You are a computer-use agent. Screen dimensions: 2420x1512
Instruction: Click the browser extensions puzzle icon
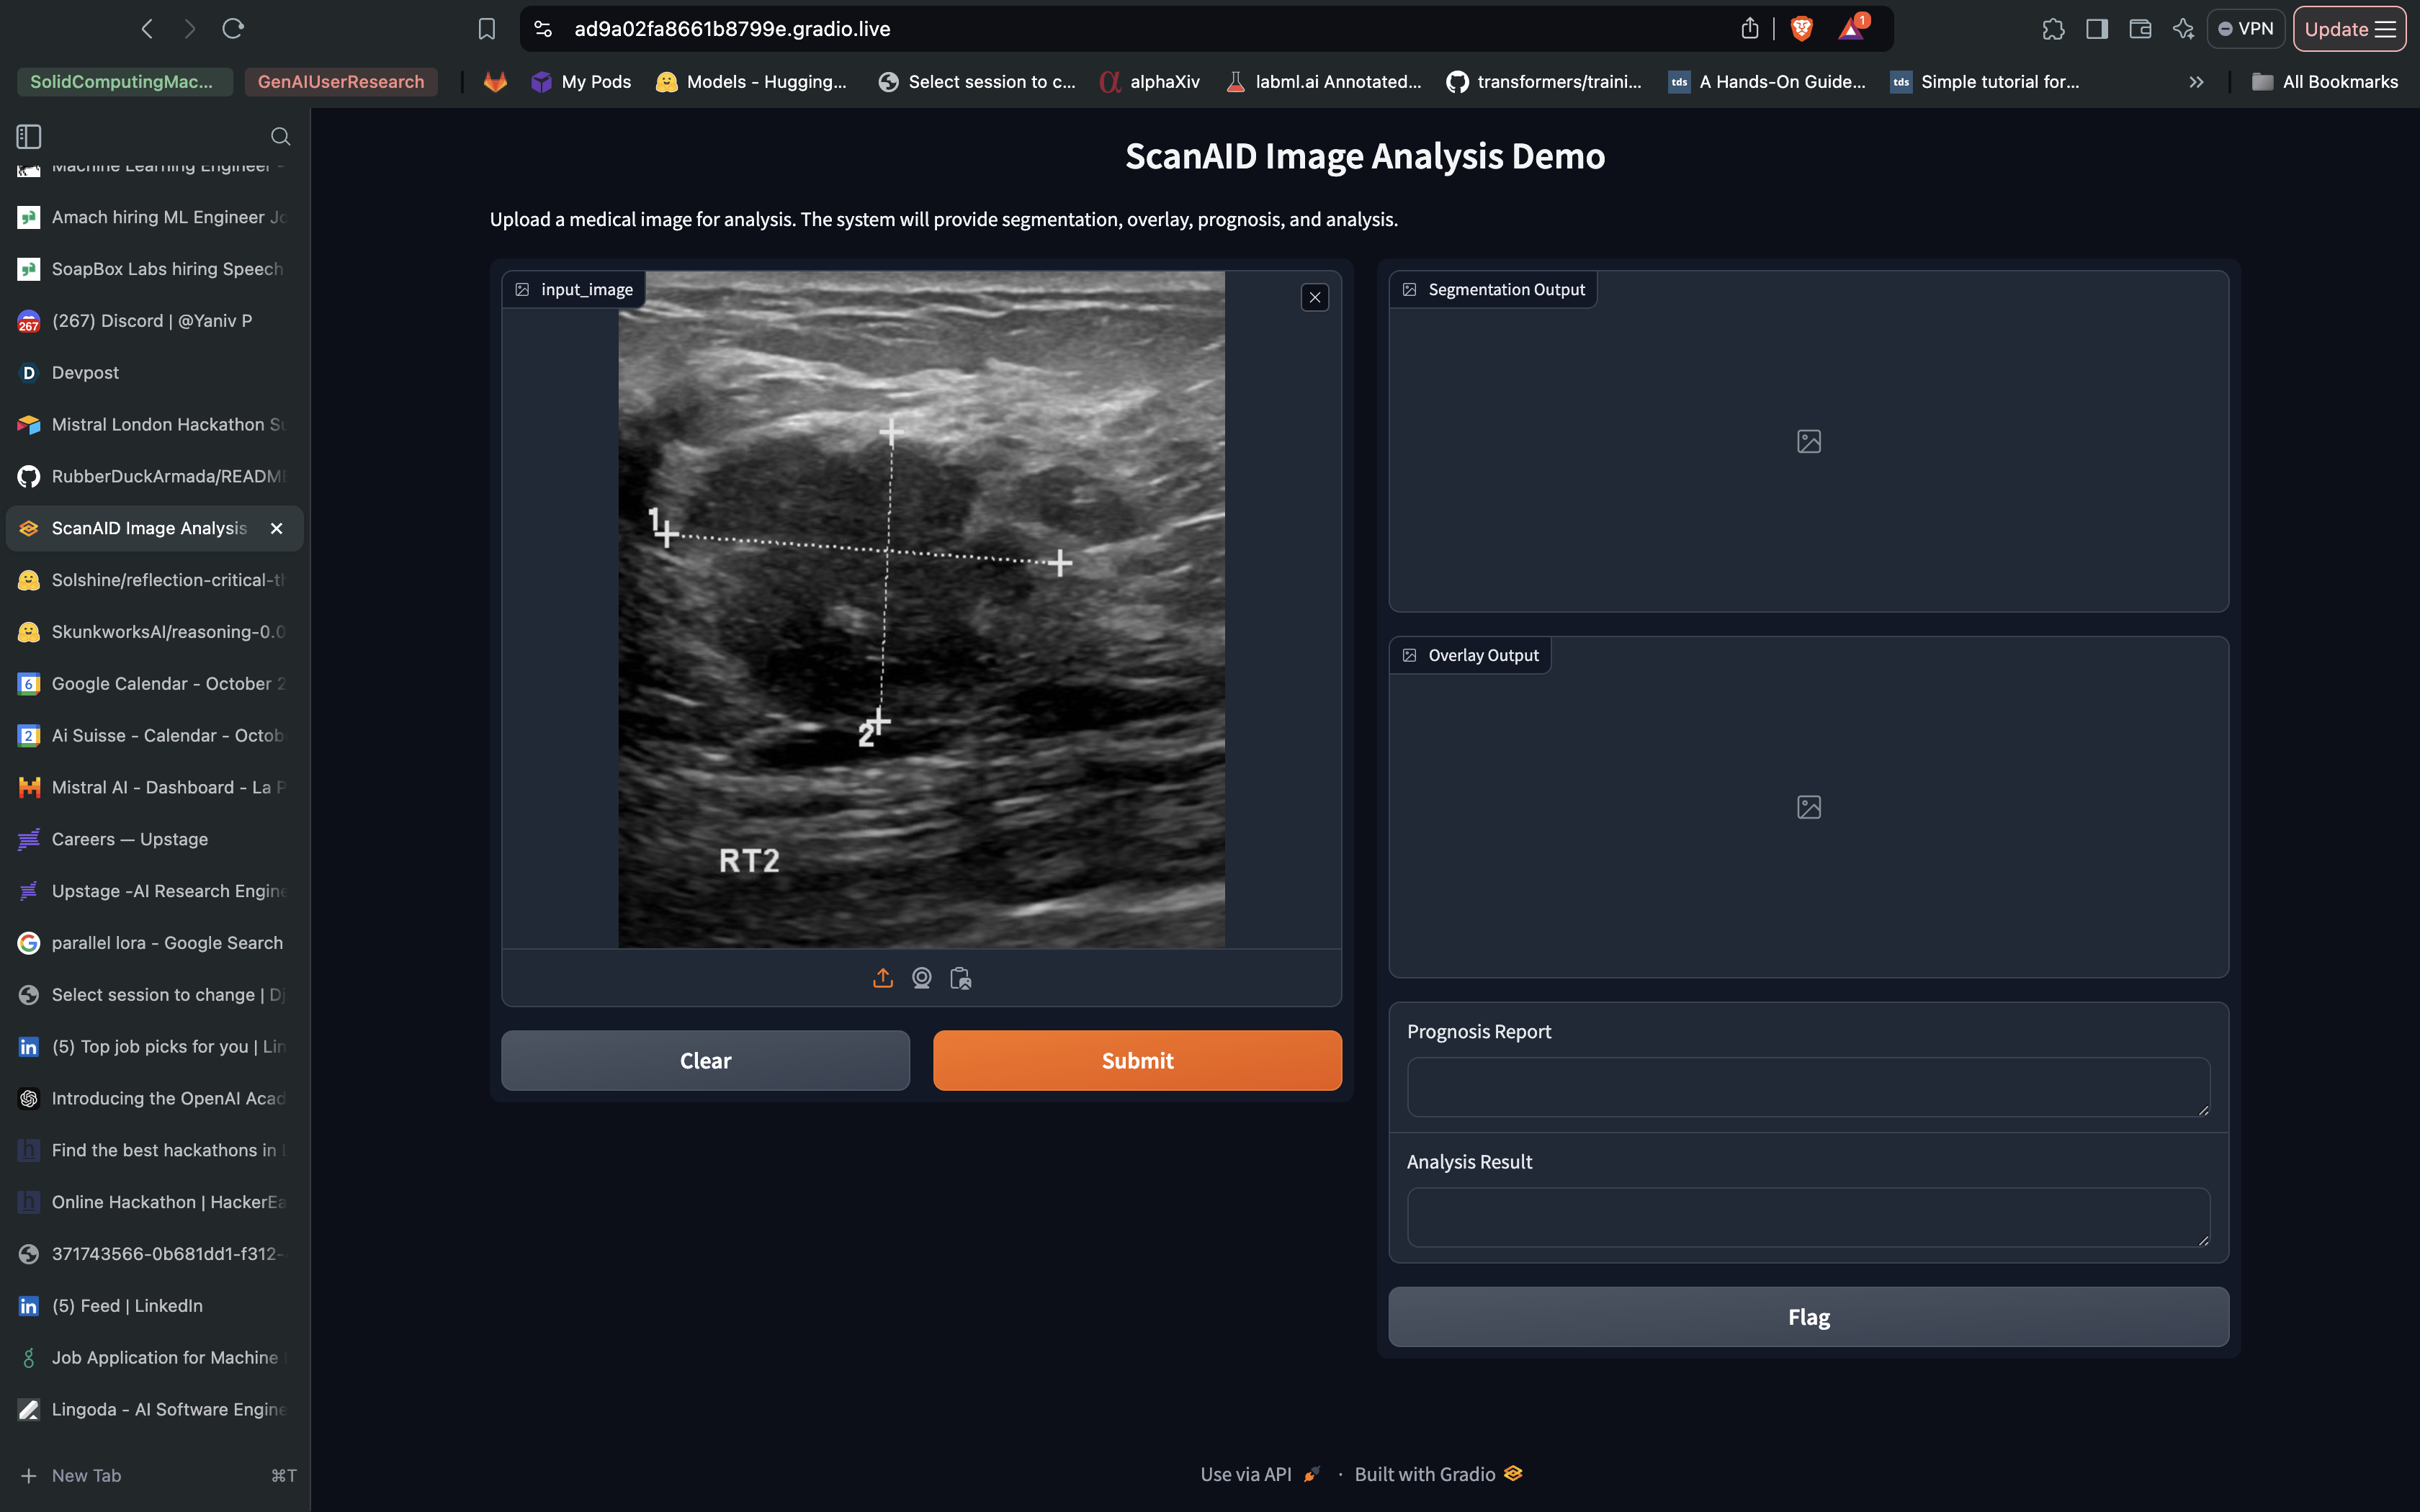2053,29
